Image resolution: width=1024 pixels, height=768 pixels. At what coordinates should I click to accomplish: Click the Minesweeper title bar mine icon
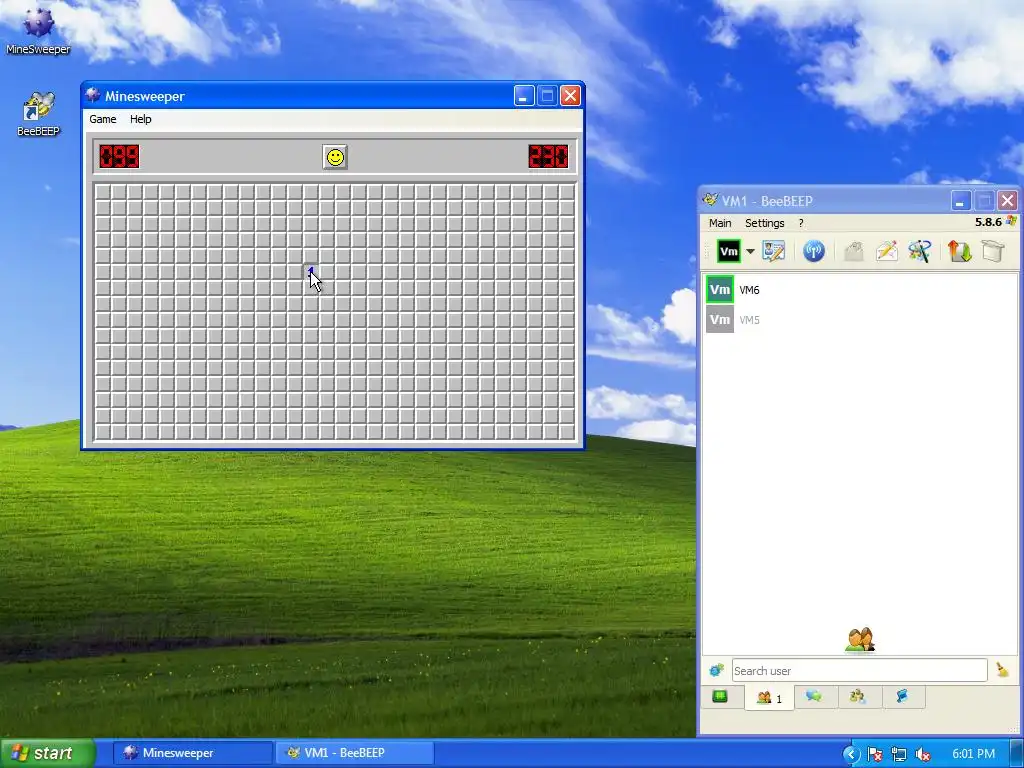point(93,95)
